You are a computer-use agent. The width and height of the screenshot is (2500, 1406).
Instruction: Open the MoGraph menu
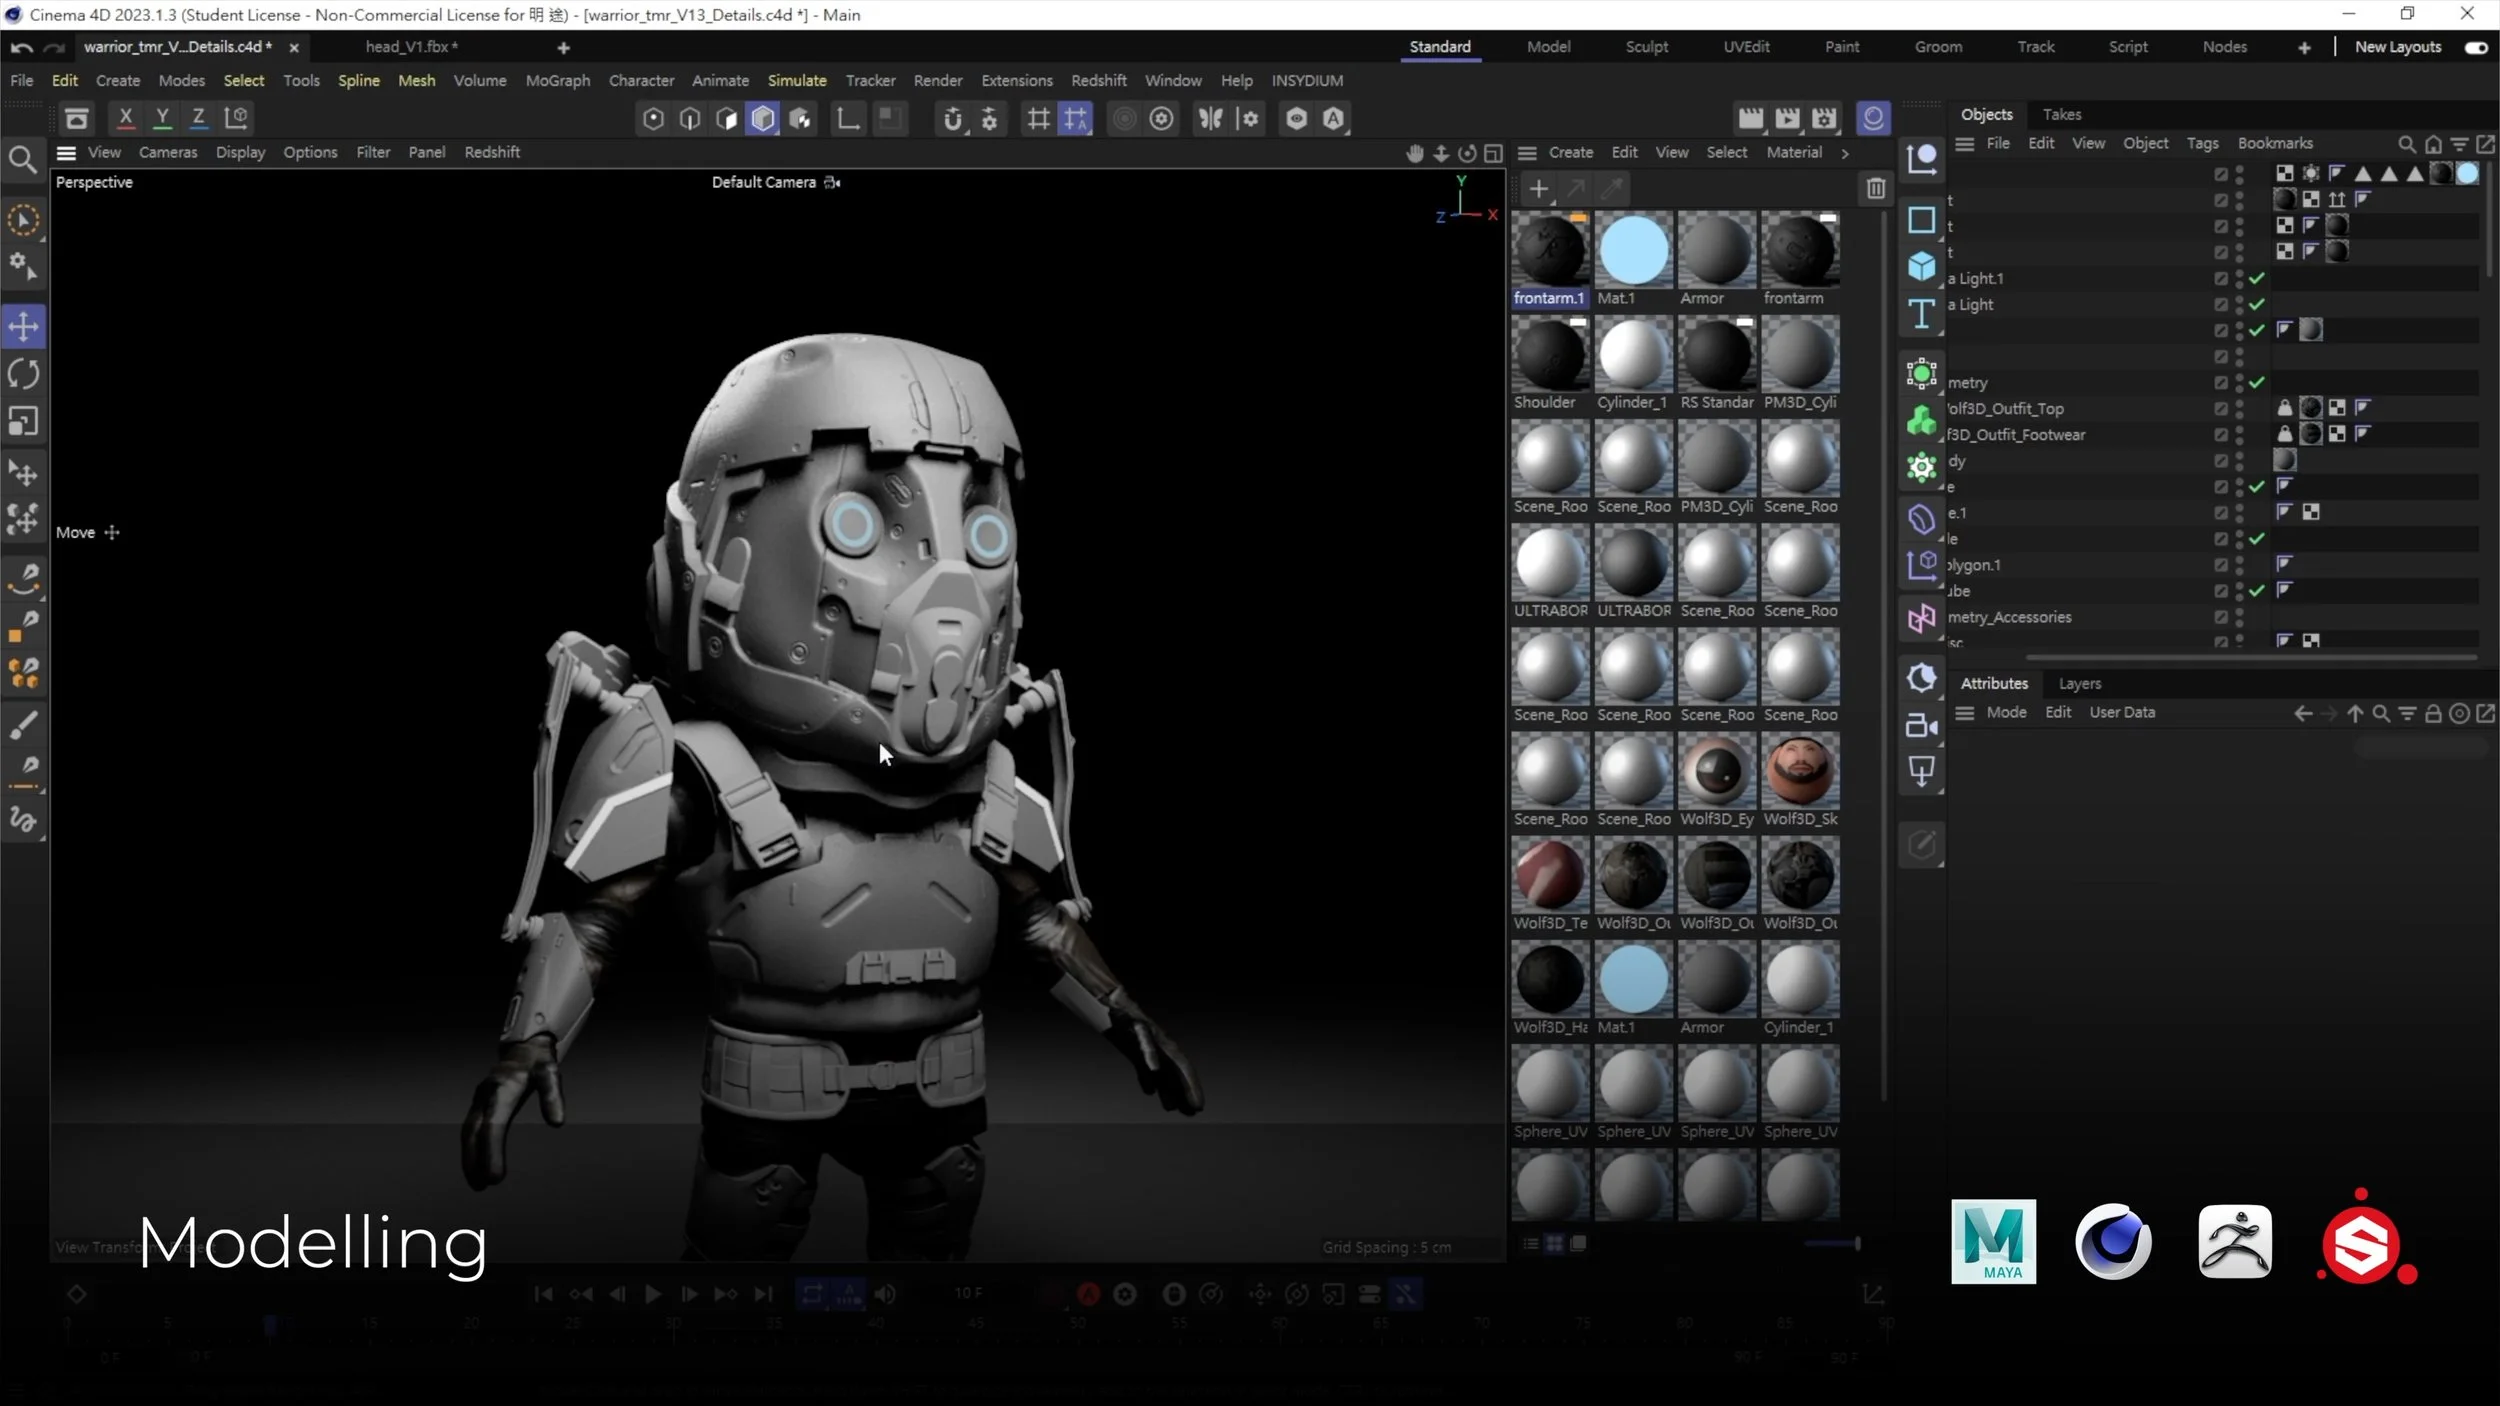[557, 80]
